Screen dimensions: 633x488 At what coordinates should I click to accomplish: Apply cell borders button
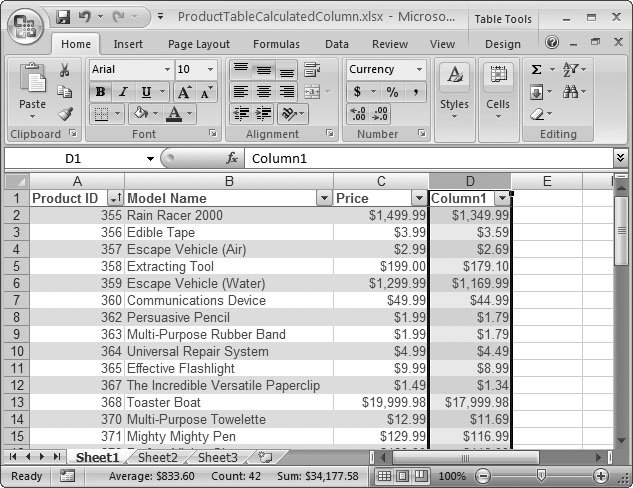[x=101, y=114]
